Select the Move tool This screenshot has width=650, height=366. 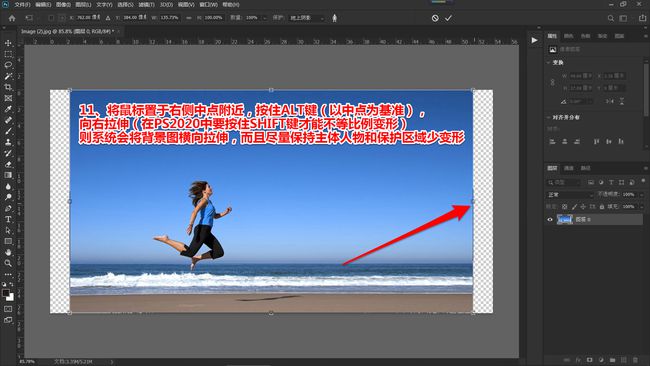tap(8, 43)
